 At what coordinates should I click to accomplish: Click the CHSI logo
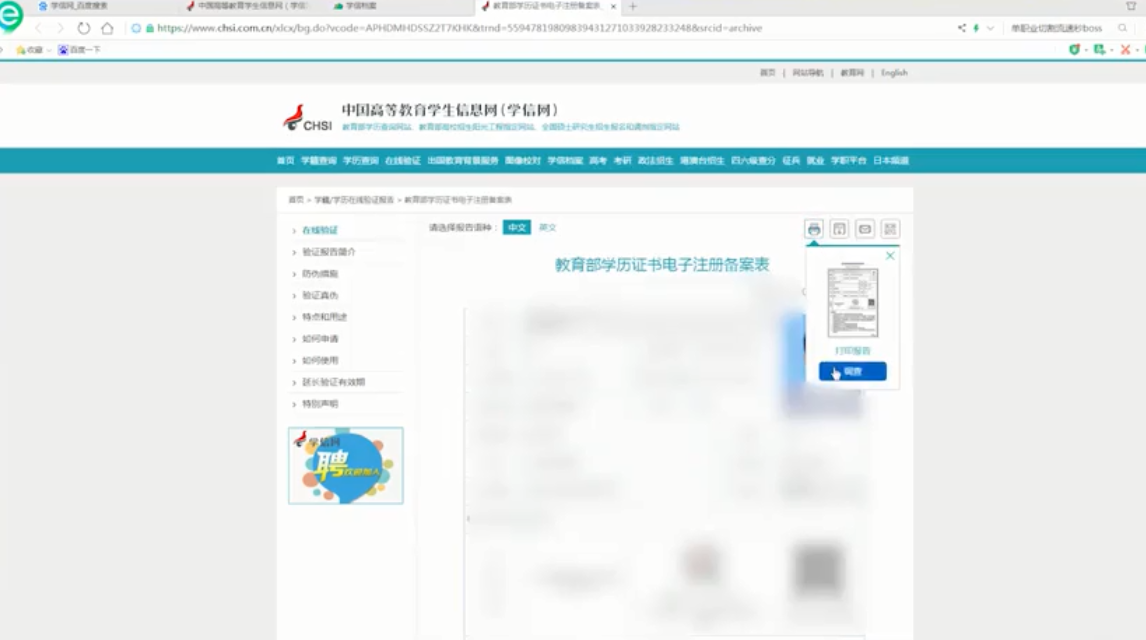pos(307,118)
